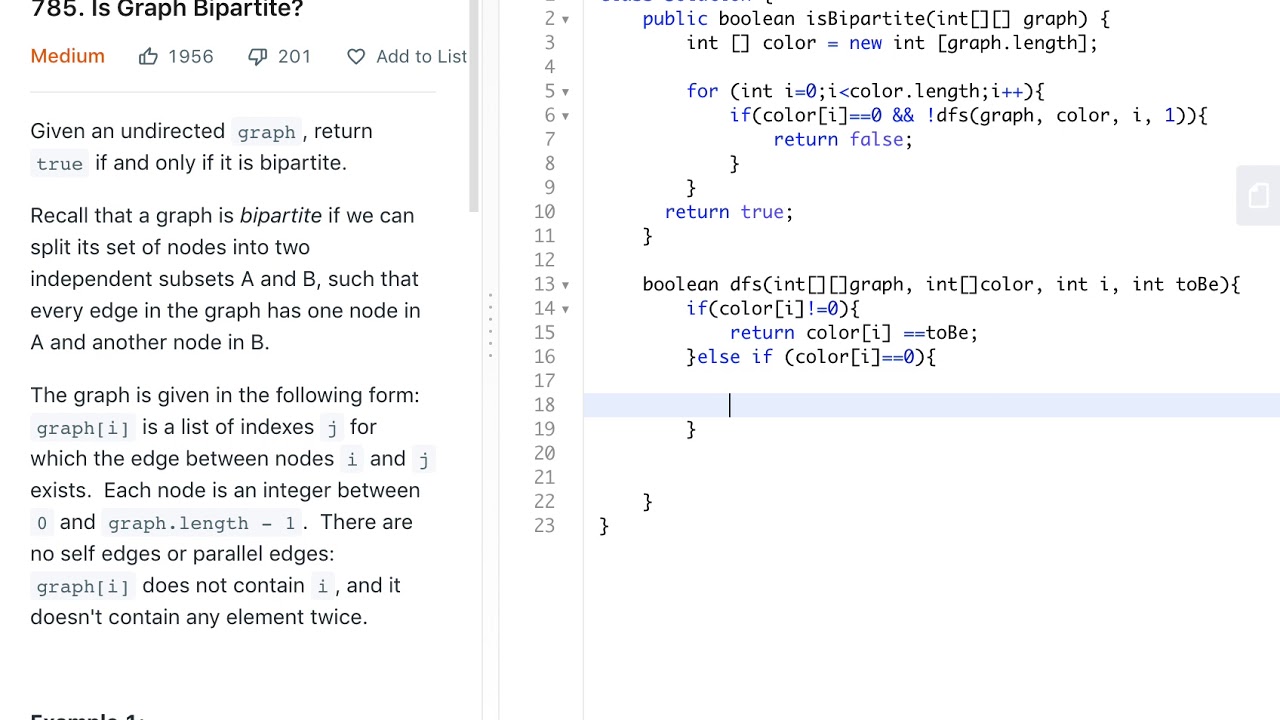Collapse the fold arrow on line 2

tap(565, 19)
